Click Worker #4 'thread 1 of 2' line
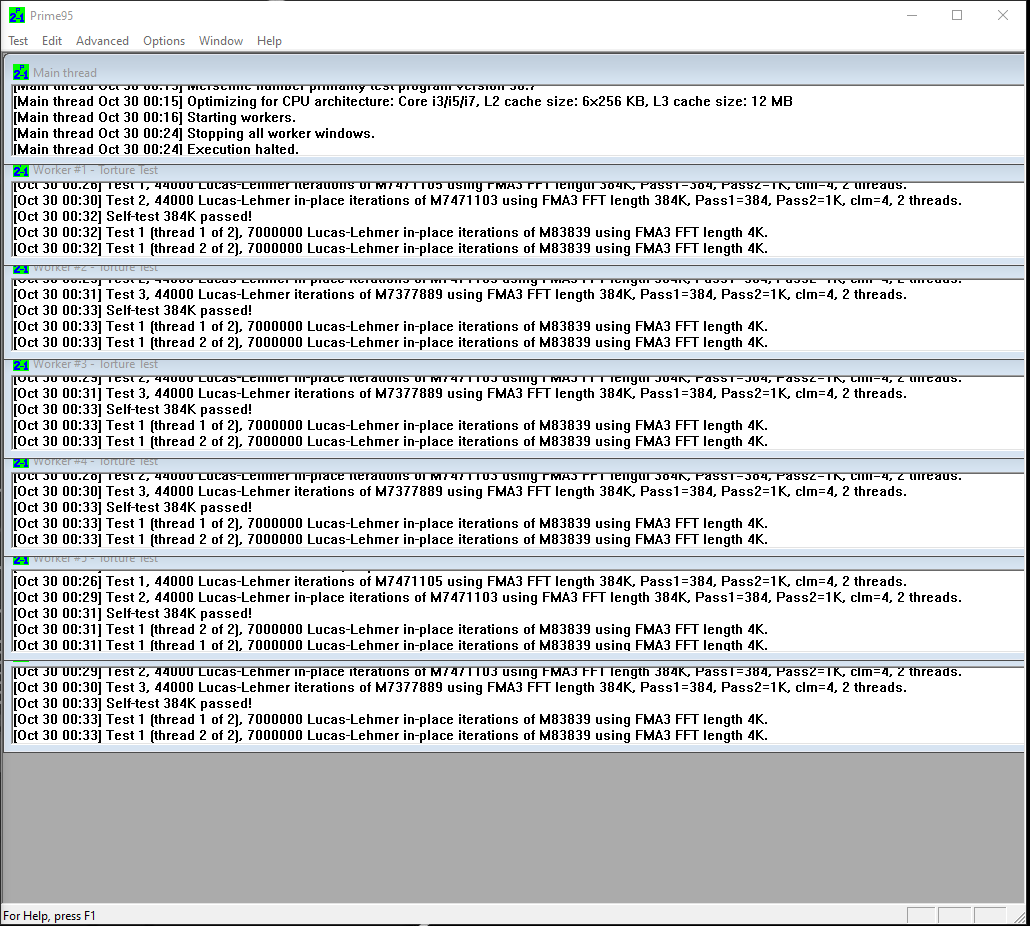Screen dimensions: 1030x926 click(x=390, y=523)
